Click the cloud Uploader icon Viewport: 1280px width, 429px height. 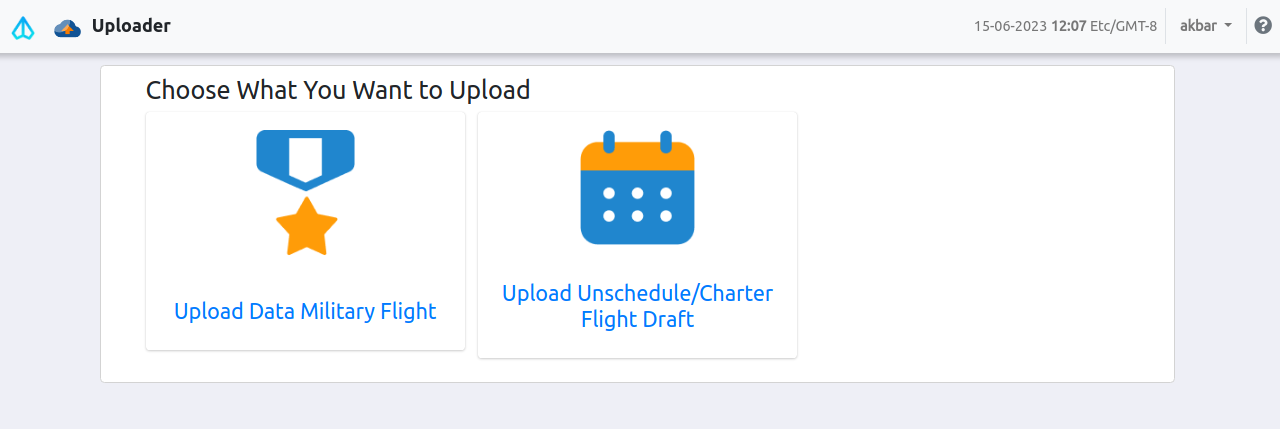[67, 27]
